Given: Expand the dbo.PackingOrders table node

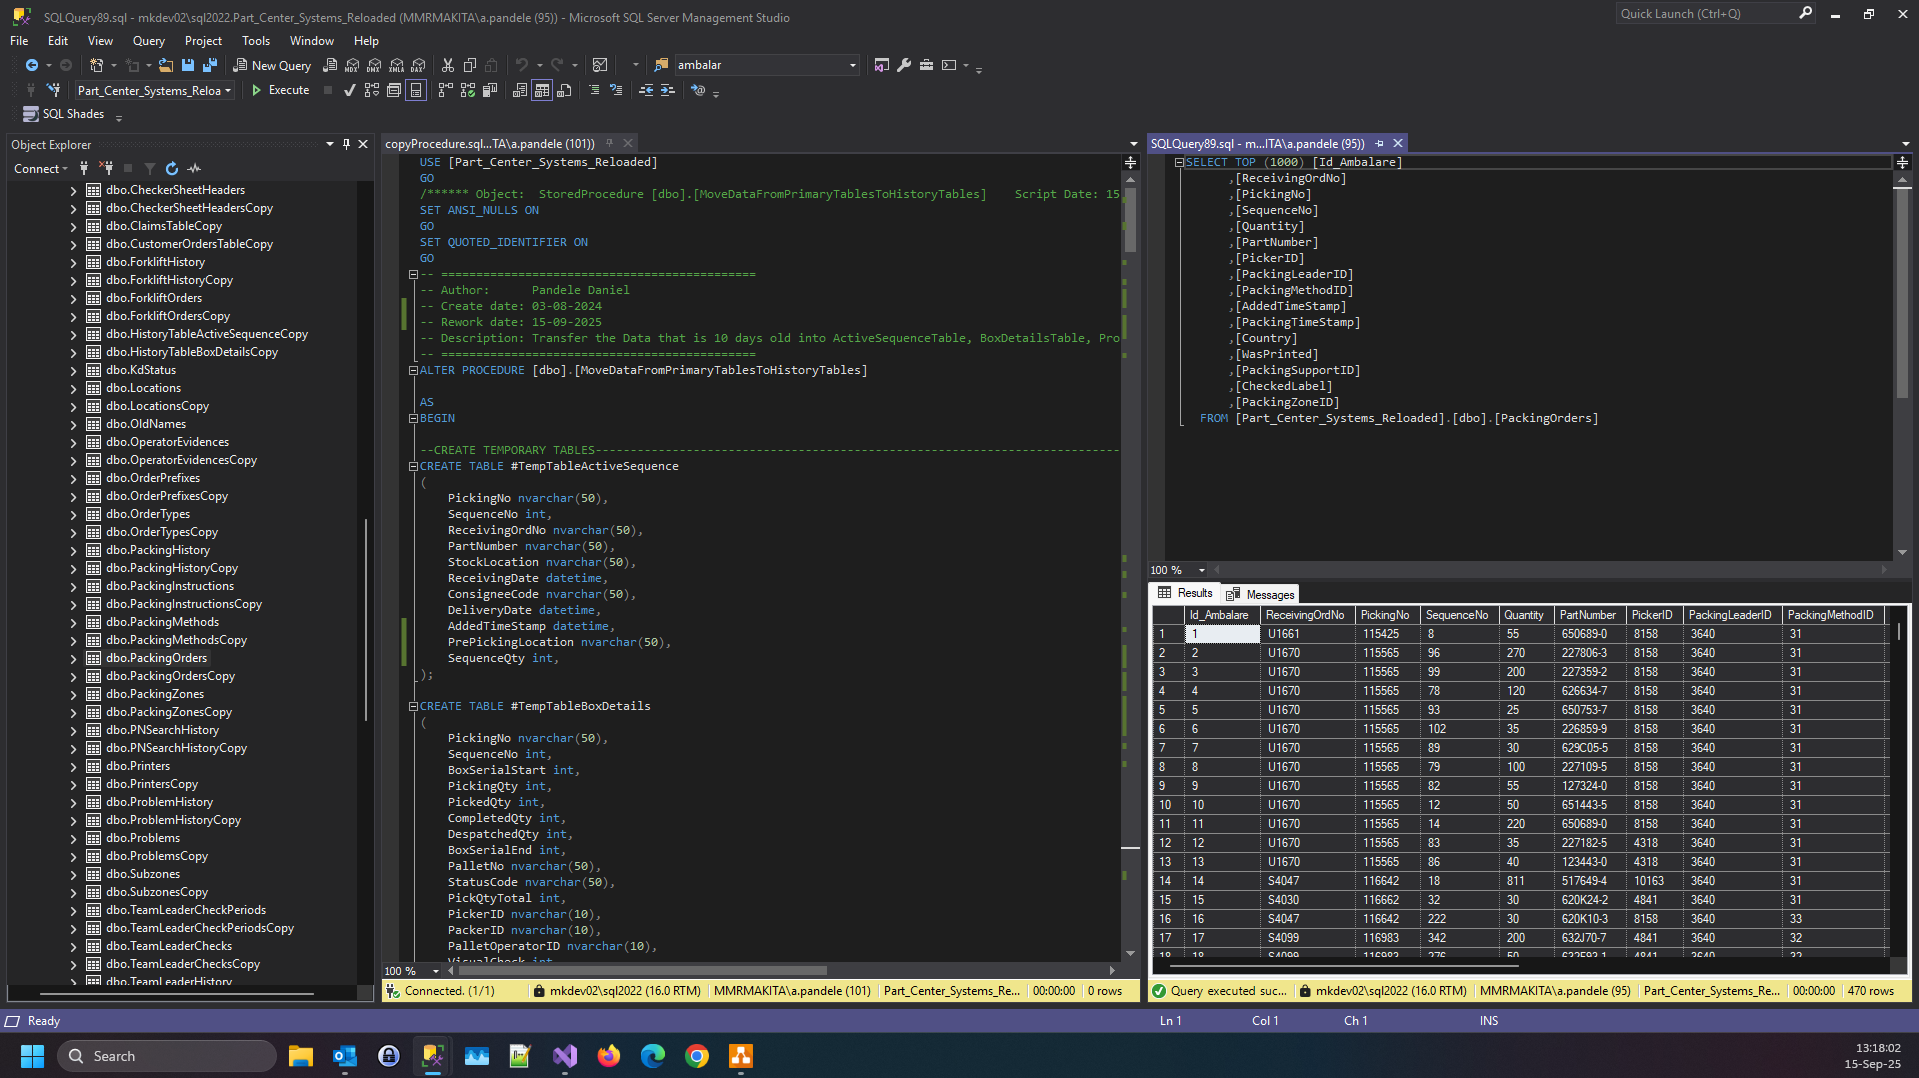Looking at the screenshot, I should (x=73, y=658).
